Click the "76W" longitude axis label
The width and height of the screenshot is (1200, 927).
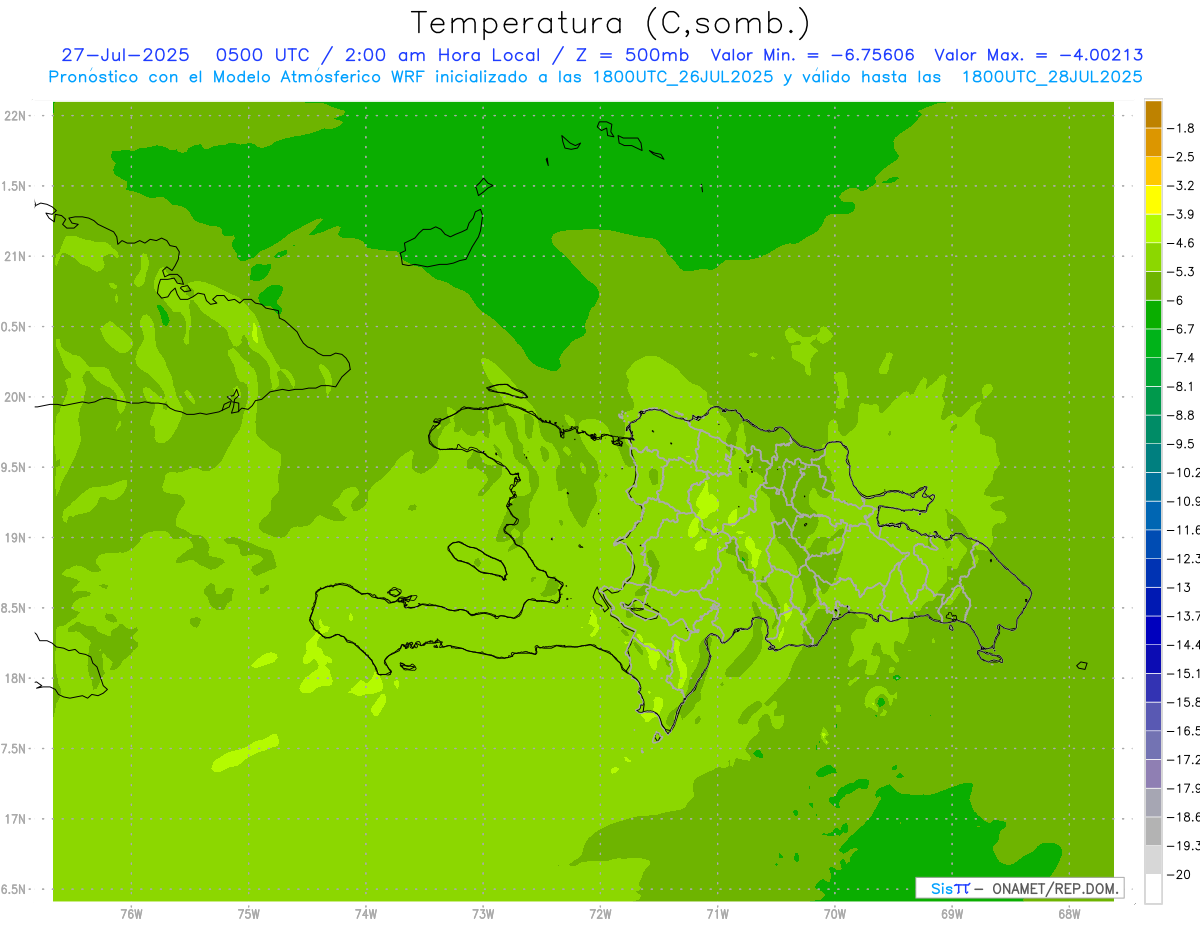(131, 914)
